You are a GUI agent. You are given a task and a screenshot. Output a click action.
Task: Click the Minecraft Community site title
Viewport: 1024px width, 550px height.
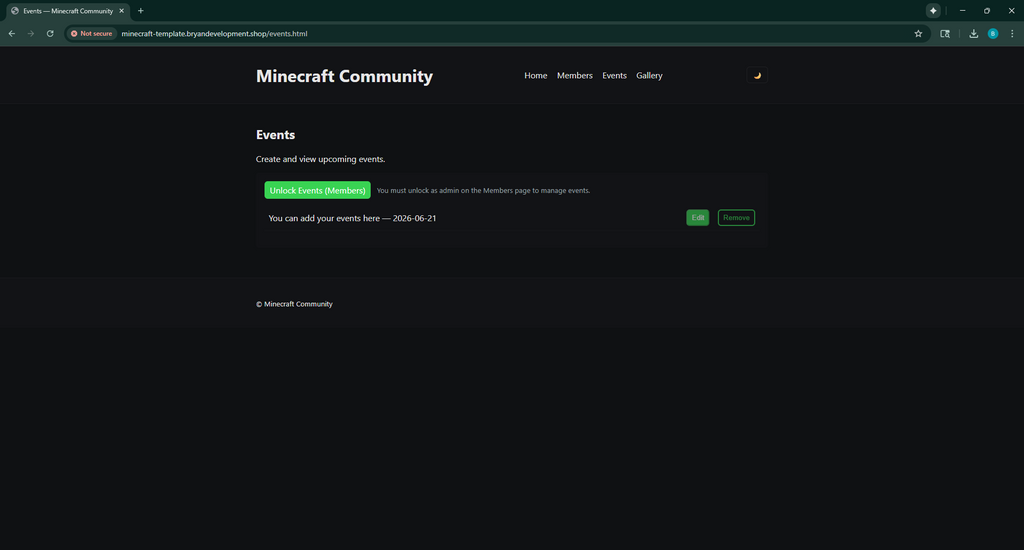[344, 77]
